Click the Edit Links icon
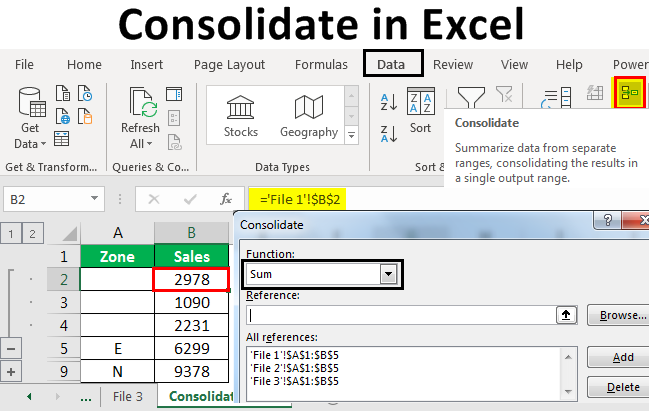This screenshot has width=649, height=411. click(x=174, y=142)
